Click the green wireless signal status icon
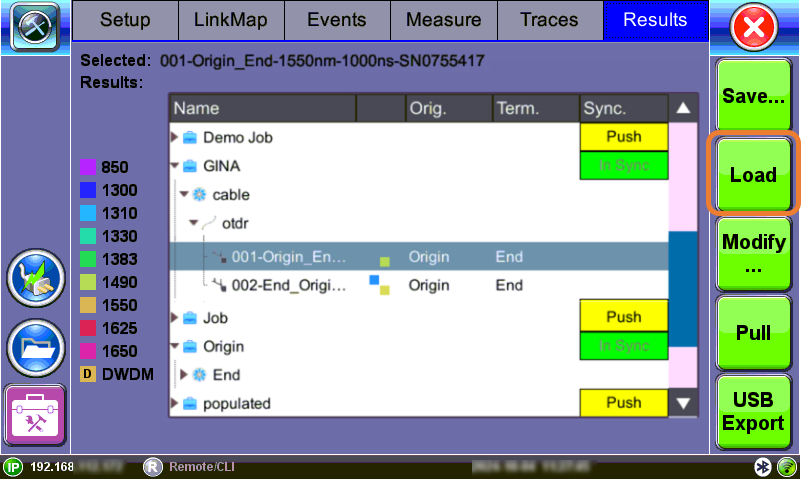This screenshot has height=479, width=801. 786,467
